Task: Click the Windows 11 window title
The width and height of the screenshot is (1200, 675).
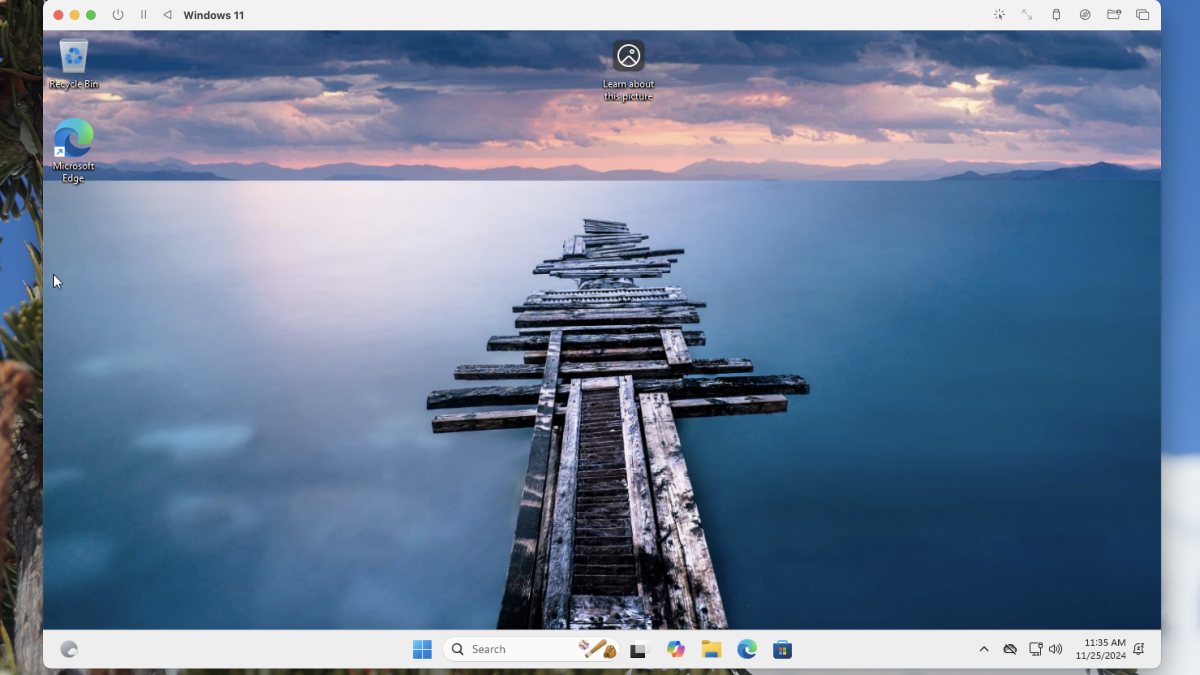Action: (x=214, y=15)
